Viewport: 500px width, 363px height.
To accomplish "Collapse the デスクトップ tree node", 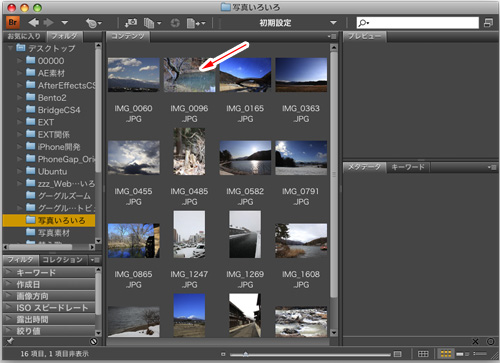I will (x=10, y=48).
